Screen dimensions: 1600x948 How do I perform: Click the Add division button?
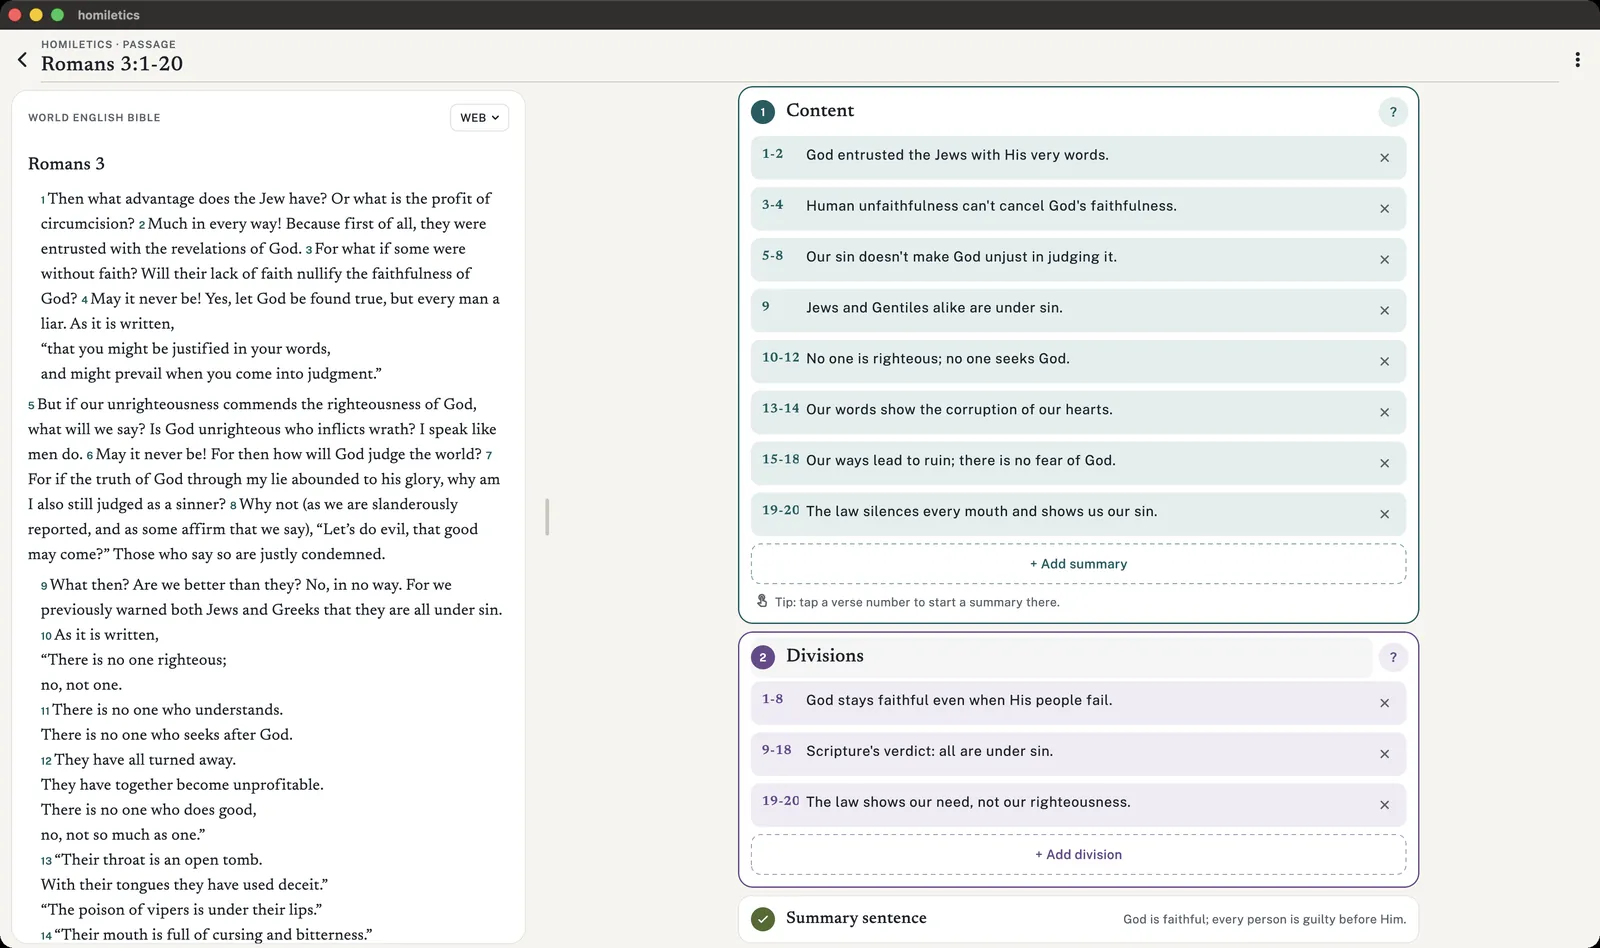1078,855
